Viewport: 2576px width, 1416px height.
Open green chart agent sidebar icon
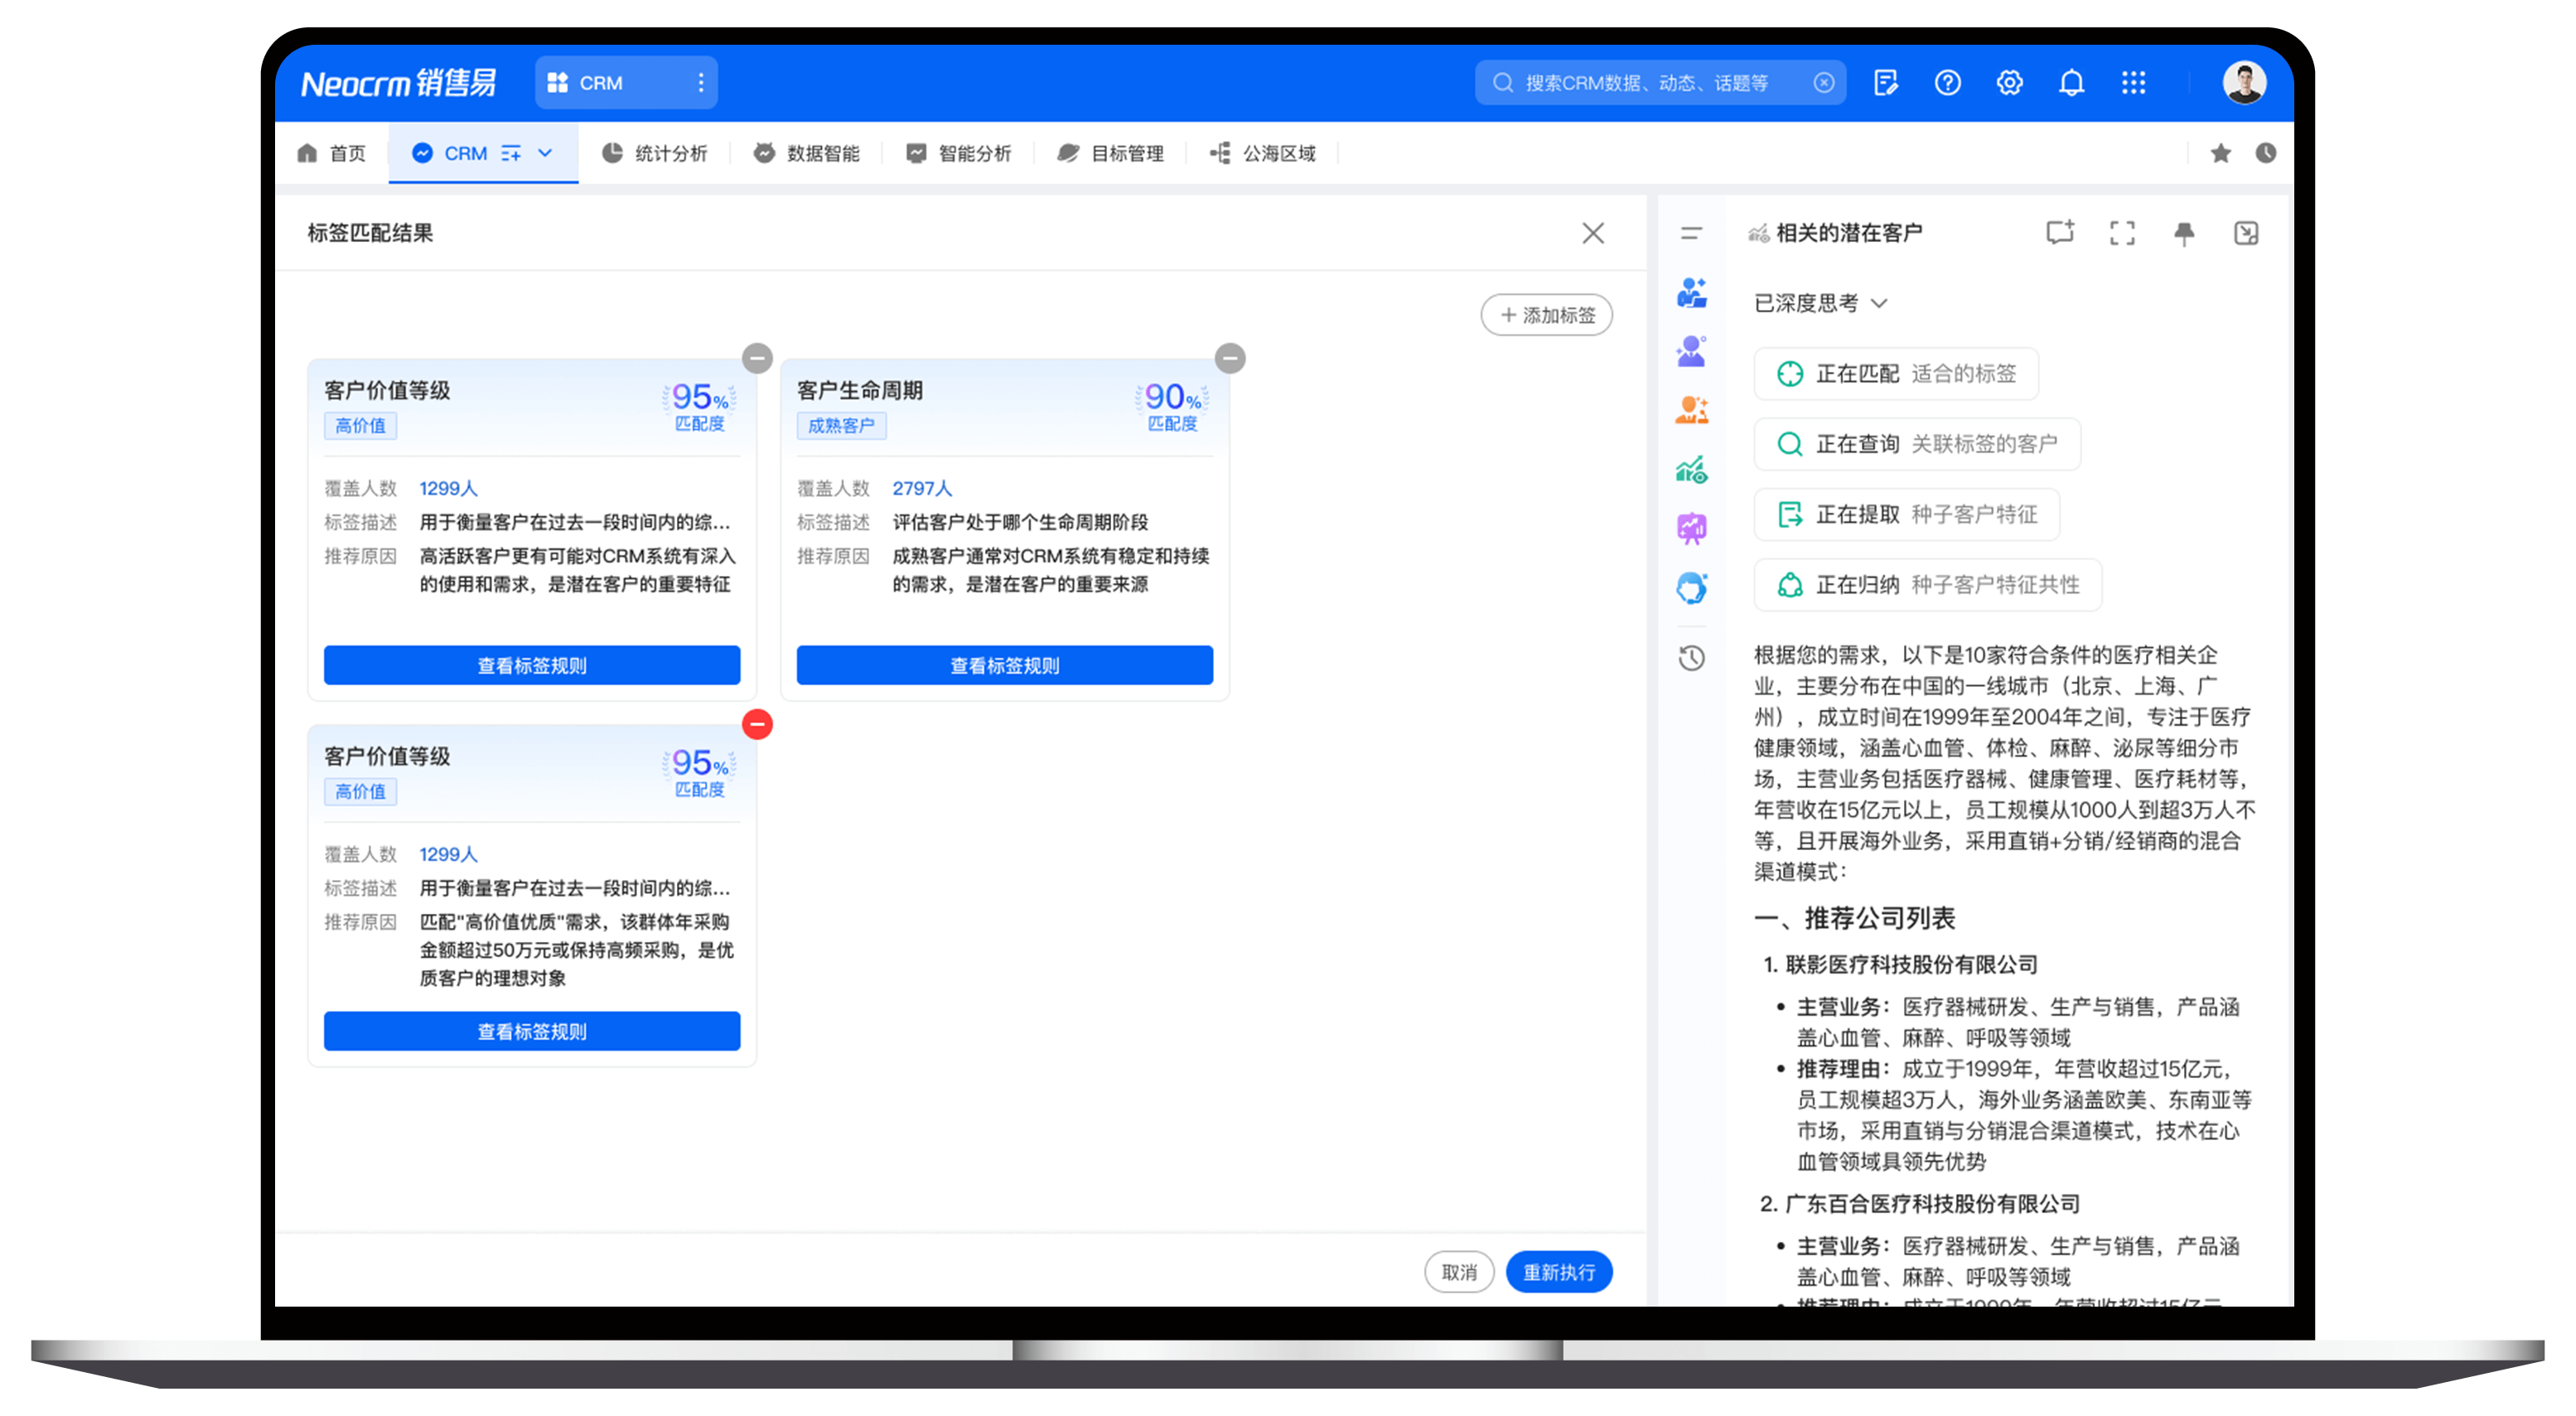pyautogui.click(x=1691, y=469)
